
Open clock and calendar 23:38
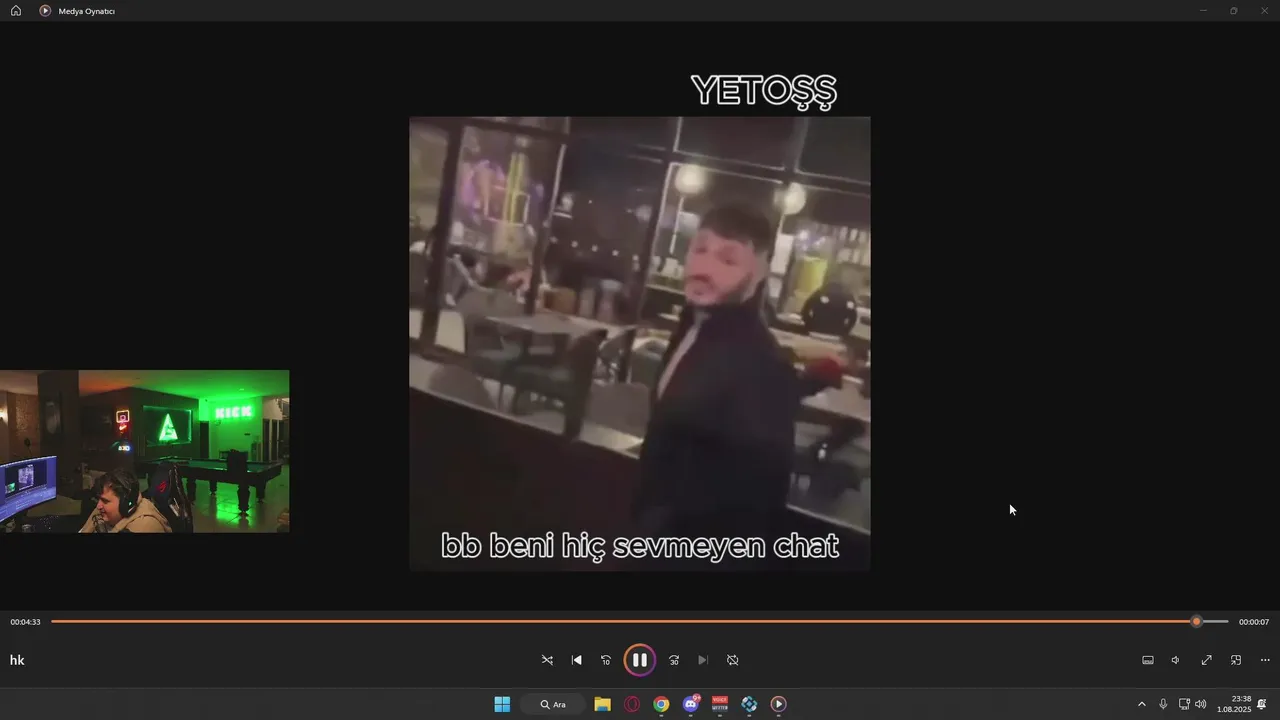[1236, 704]
